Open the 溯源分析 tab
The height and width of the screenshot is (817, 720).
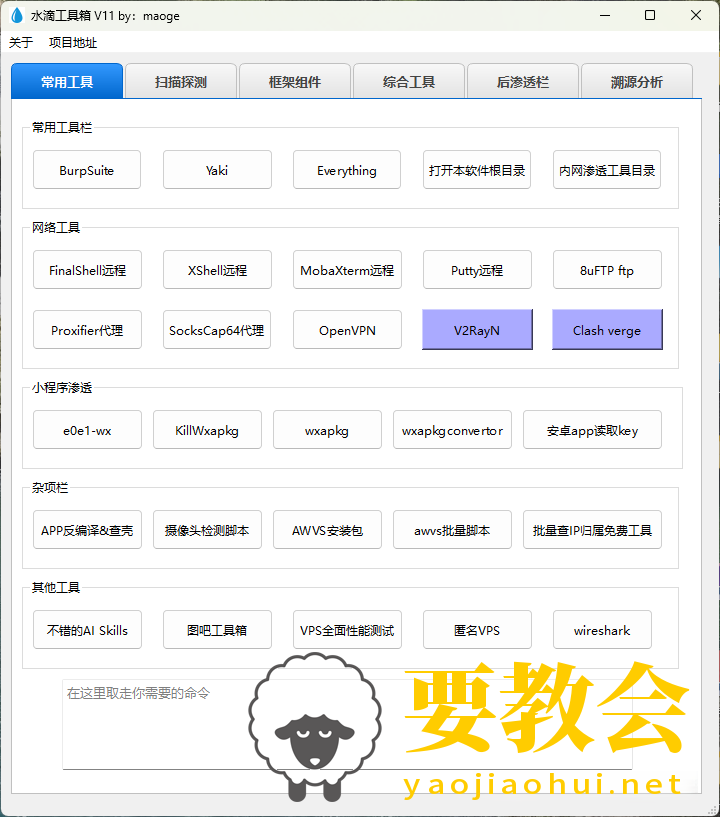[637, 82]
